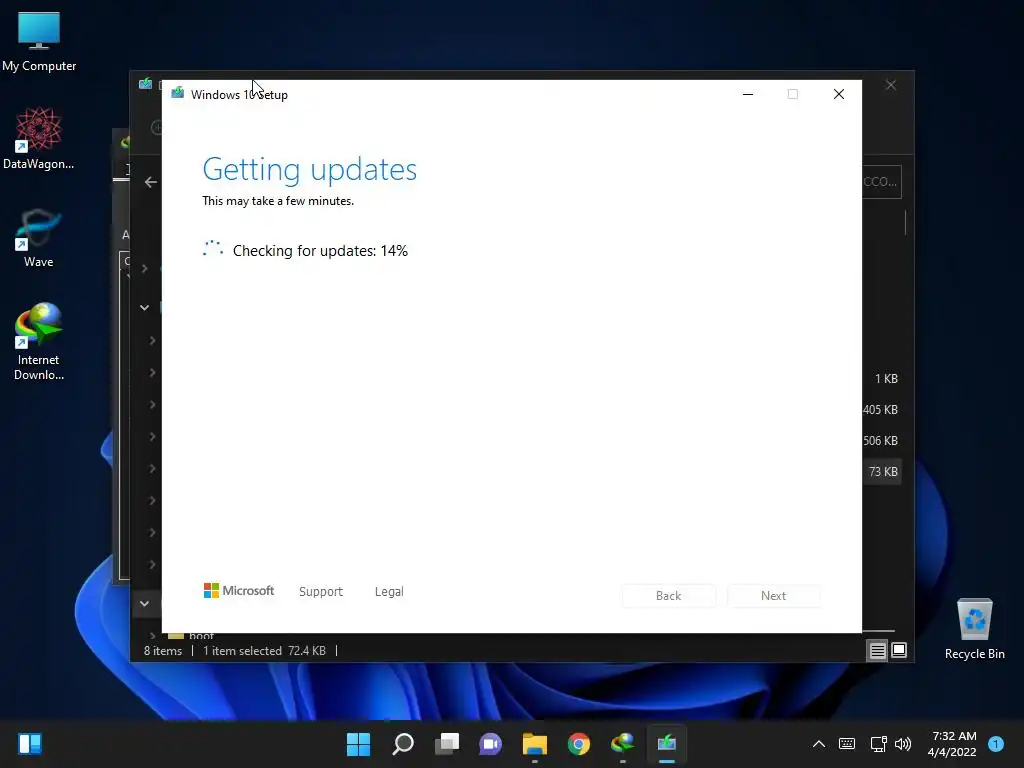
Task: Close the Windows 10 Setup window
Action: 839,95
